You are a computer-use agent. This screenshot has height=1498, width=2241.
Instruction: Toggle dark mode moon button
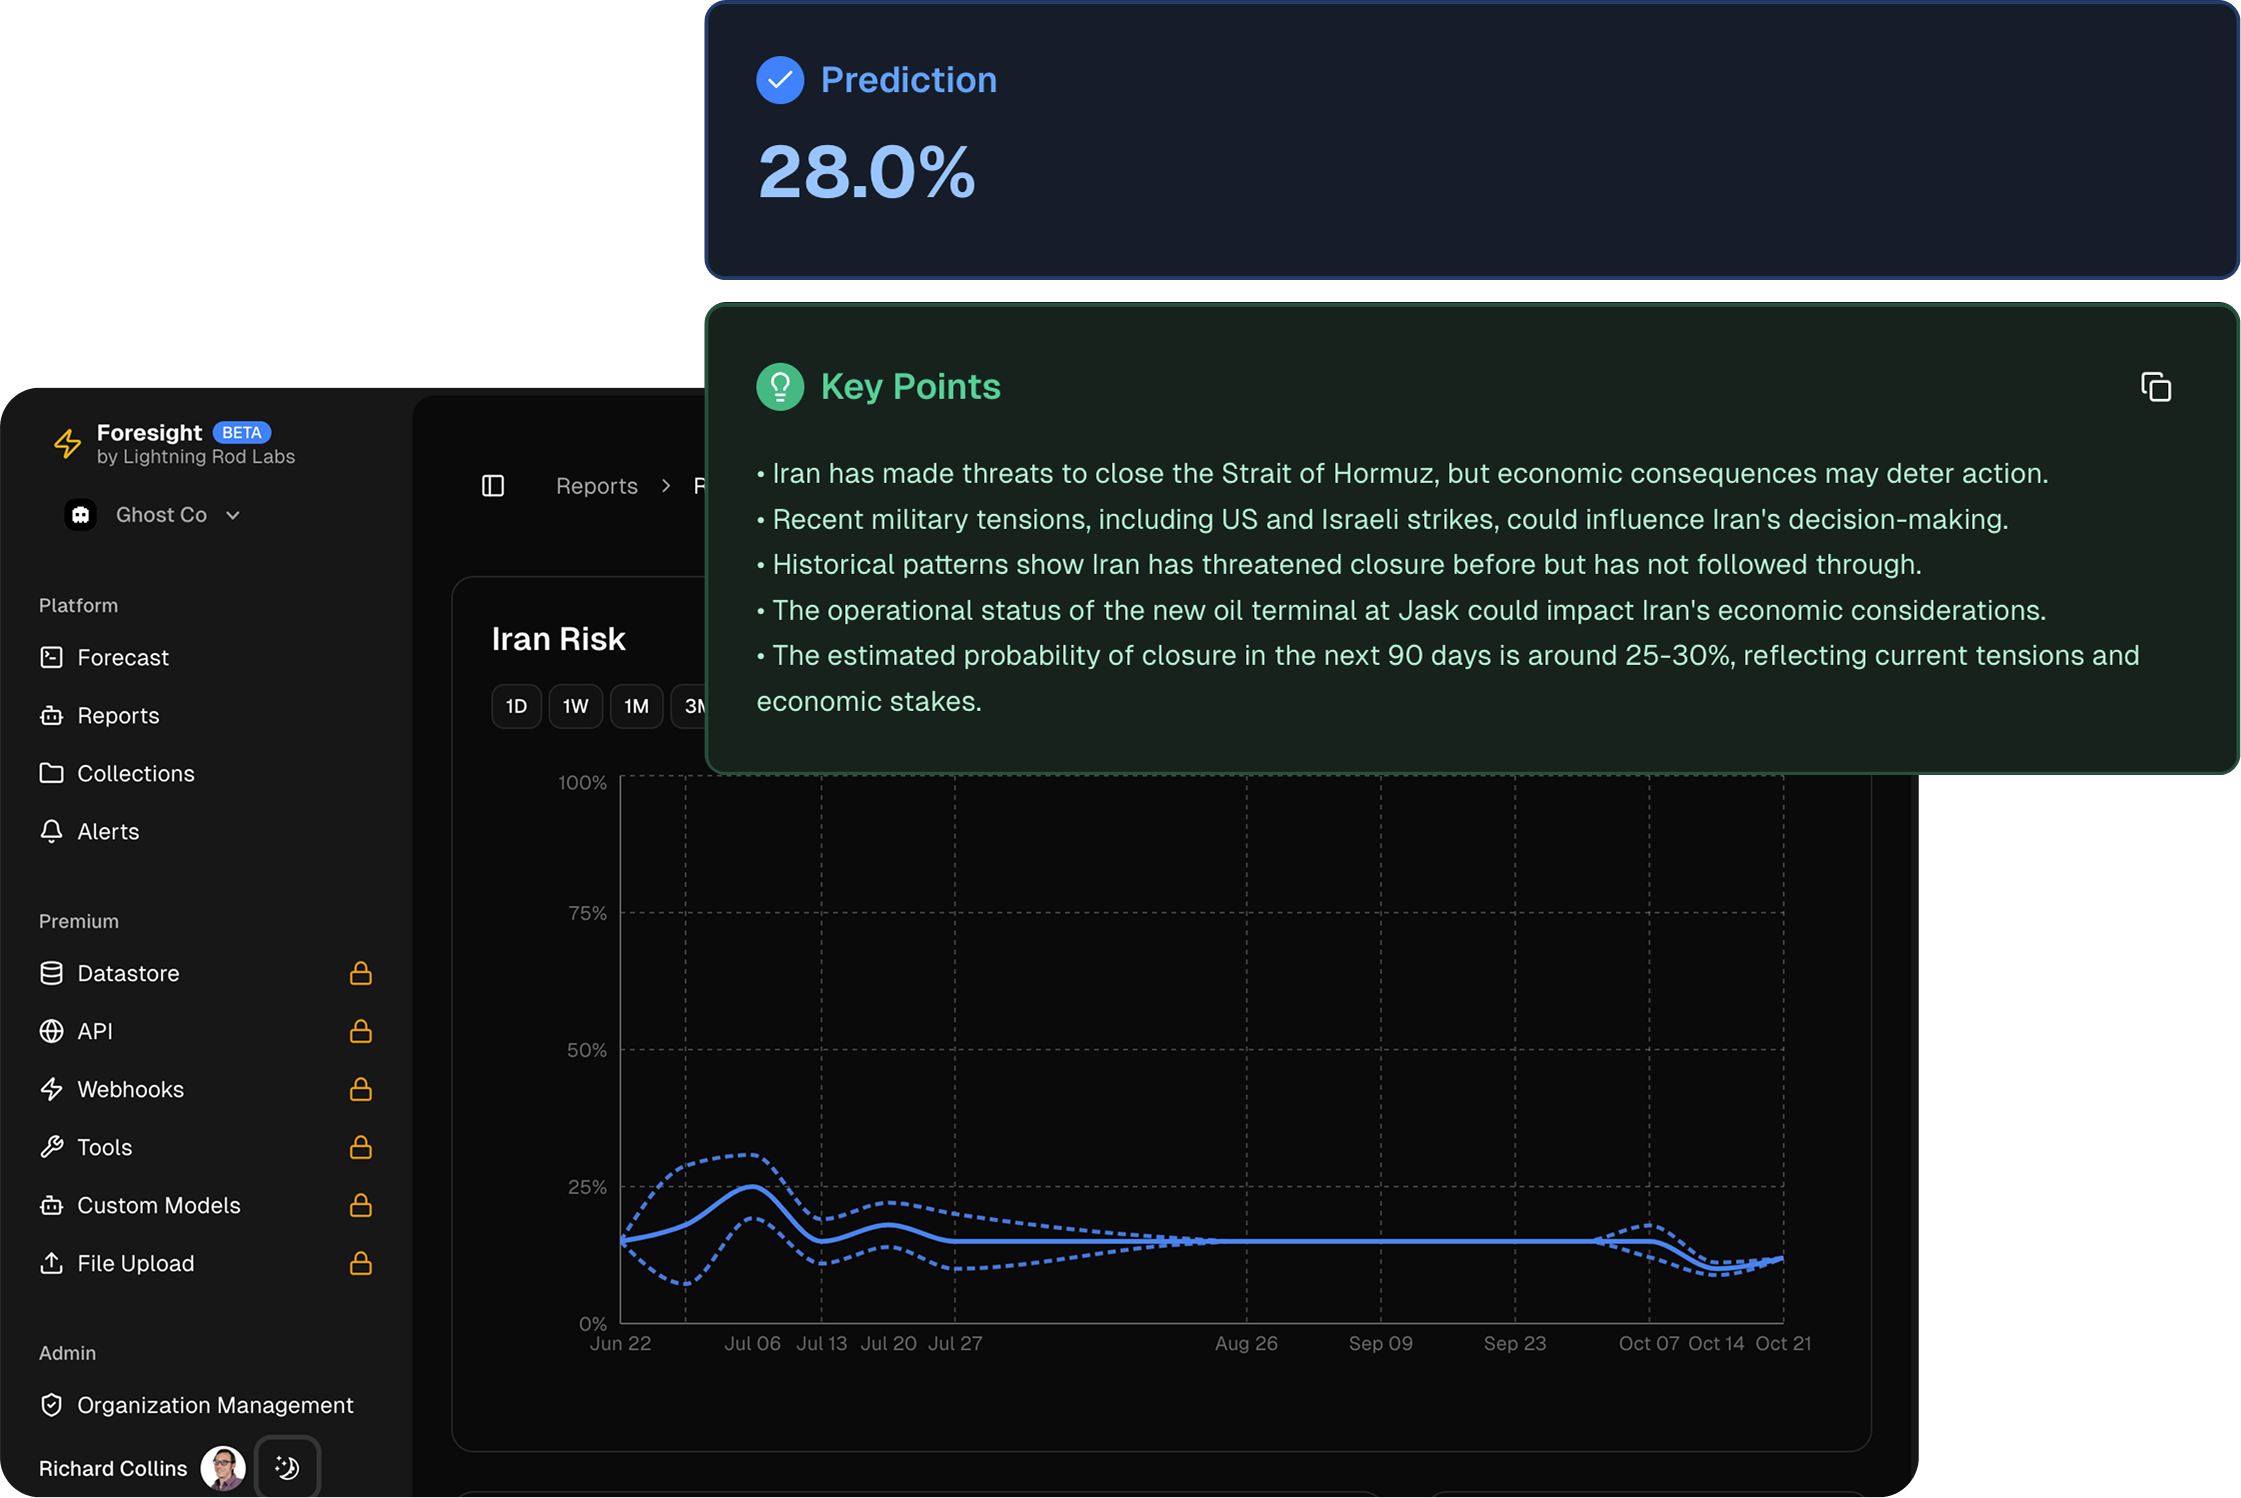coord(287,1467)
